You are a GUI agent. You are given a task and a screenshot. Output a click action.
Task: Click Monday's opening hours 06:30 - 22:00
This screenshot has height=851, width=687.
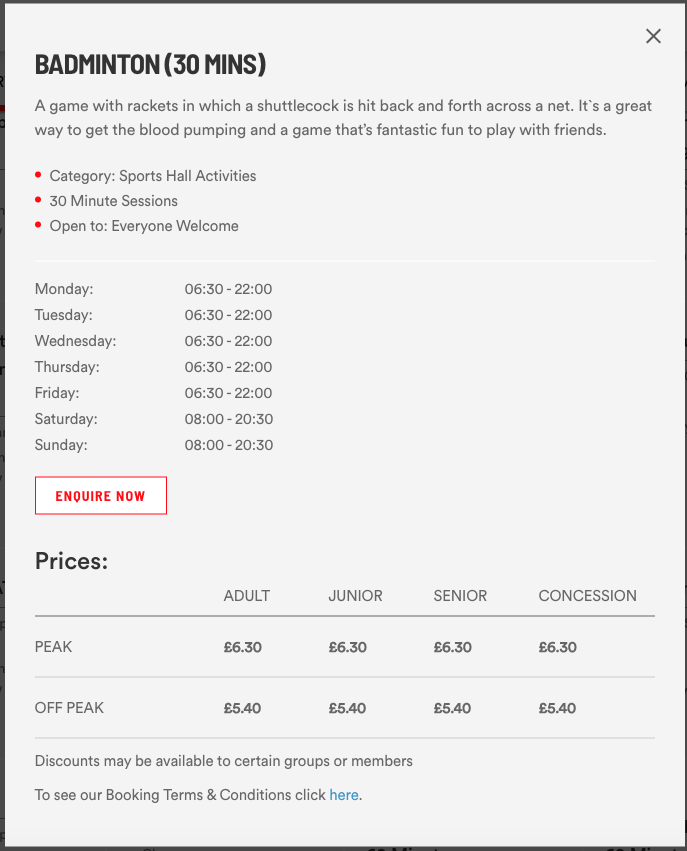[x=228, y=288]
